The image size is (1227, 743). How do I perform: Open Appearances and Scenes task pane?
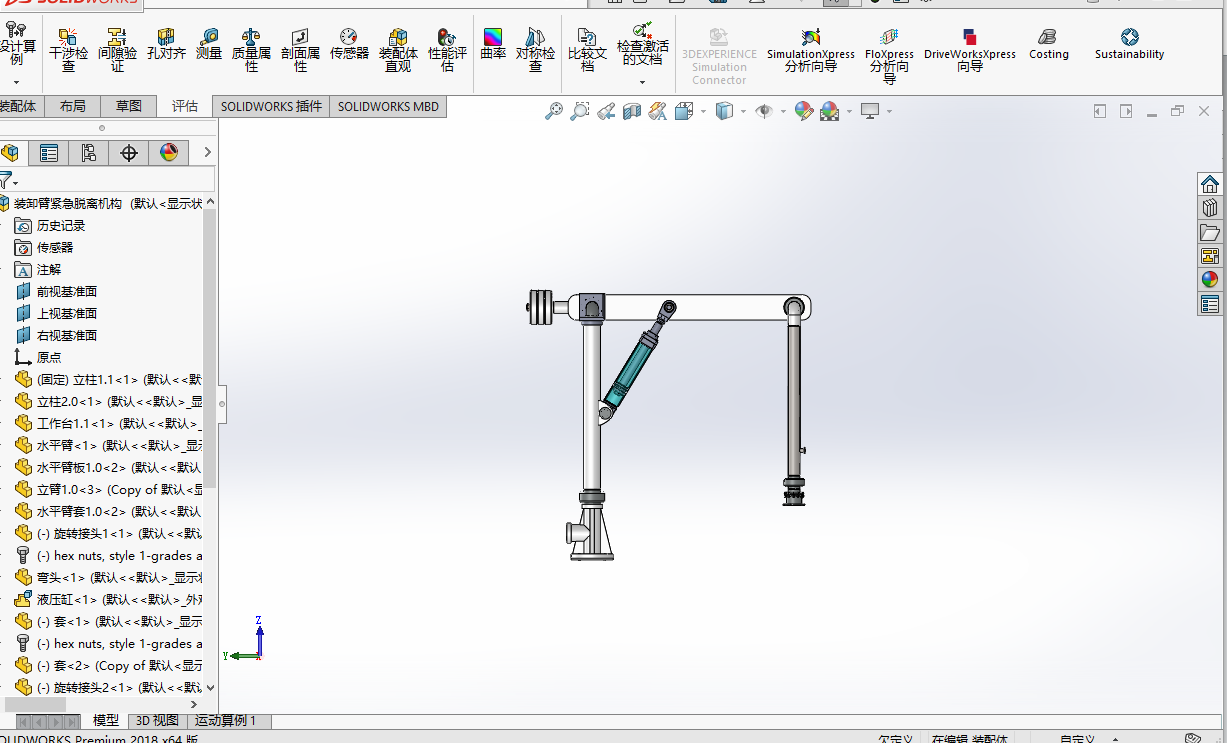coord(1210,280)
